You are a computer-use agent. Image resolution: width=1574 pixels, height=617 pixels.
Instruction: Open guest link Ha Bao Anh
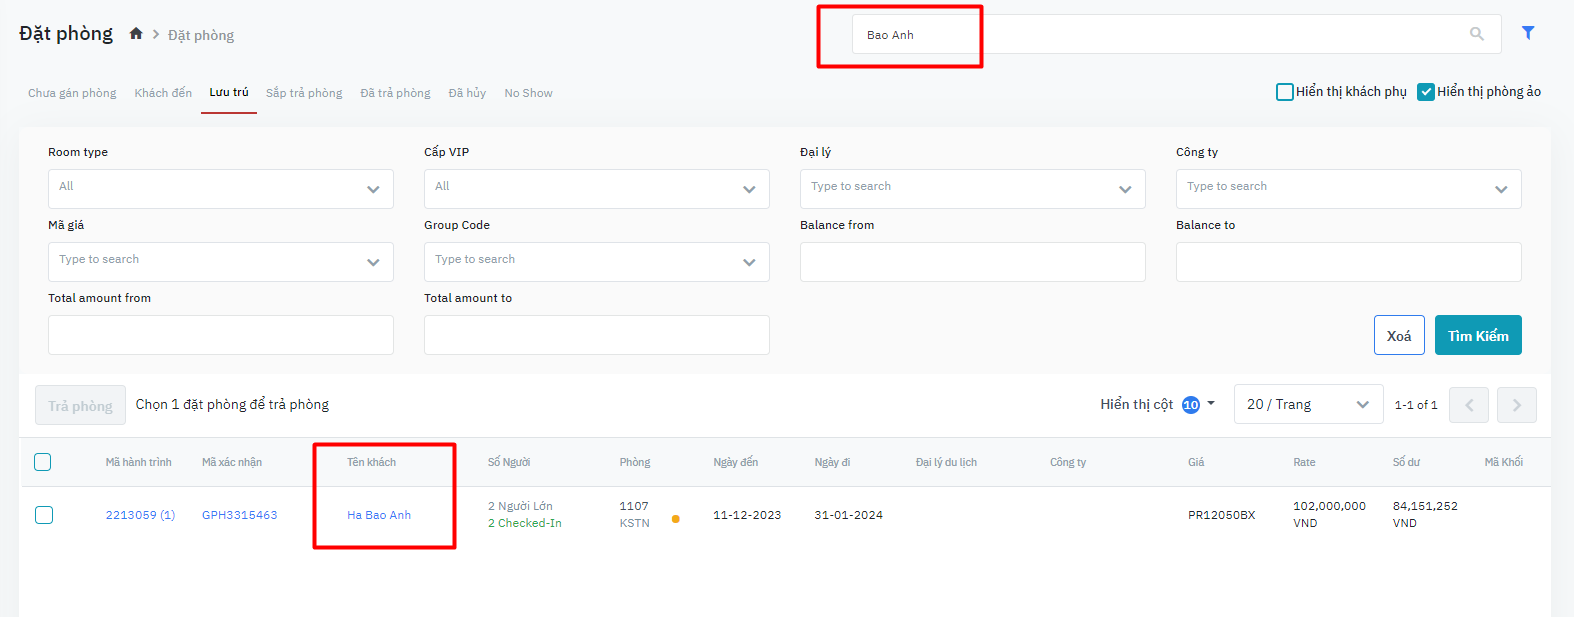(379, 515)
